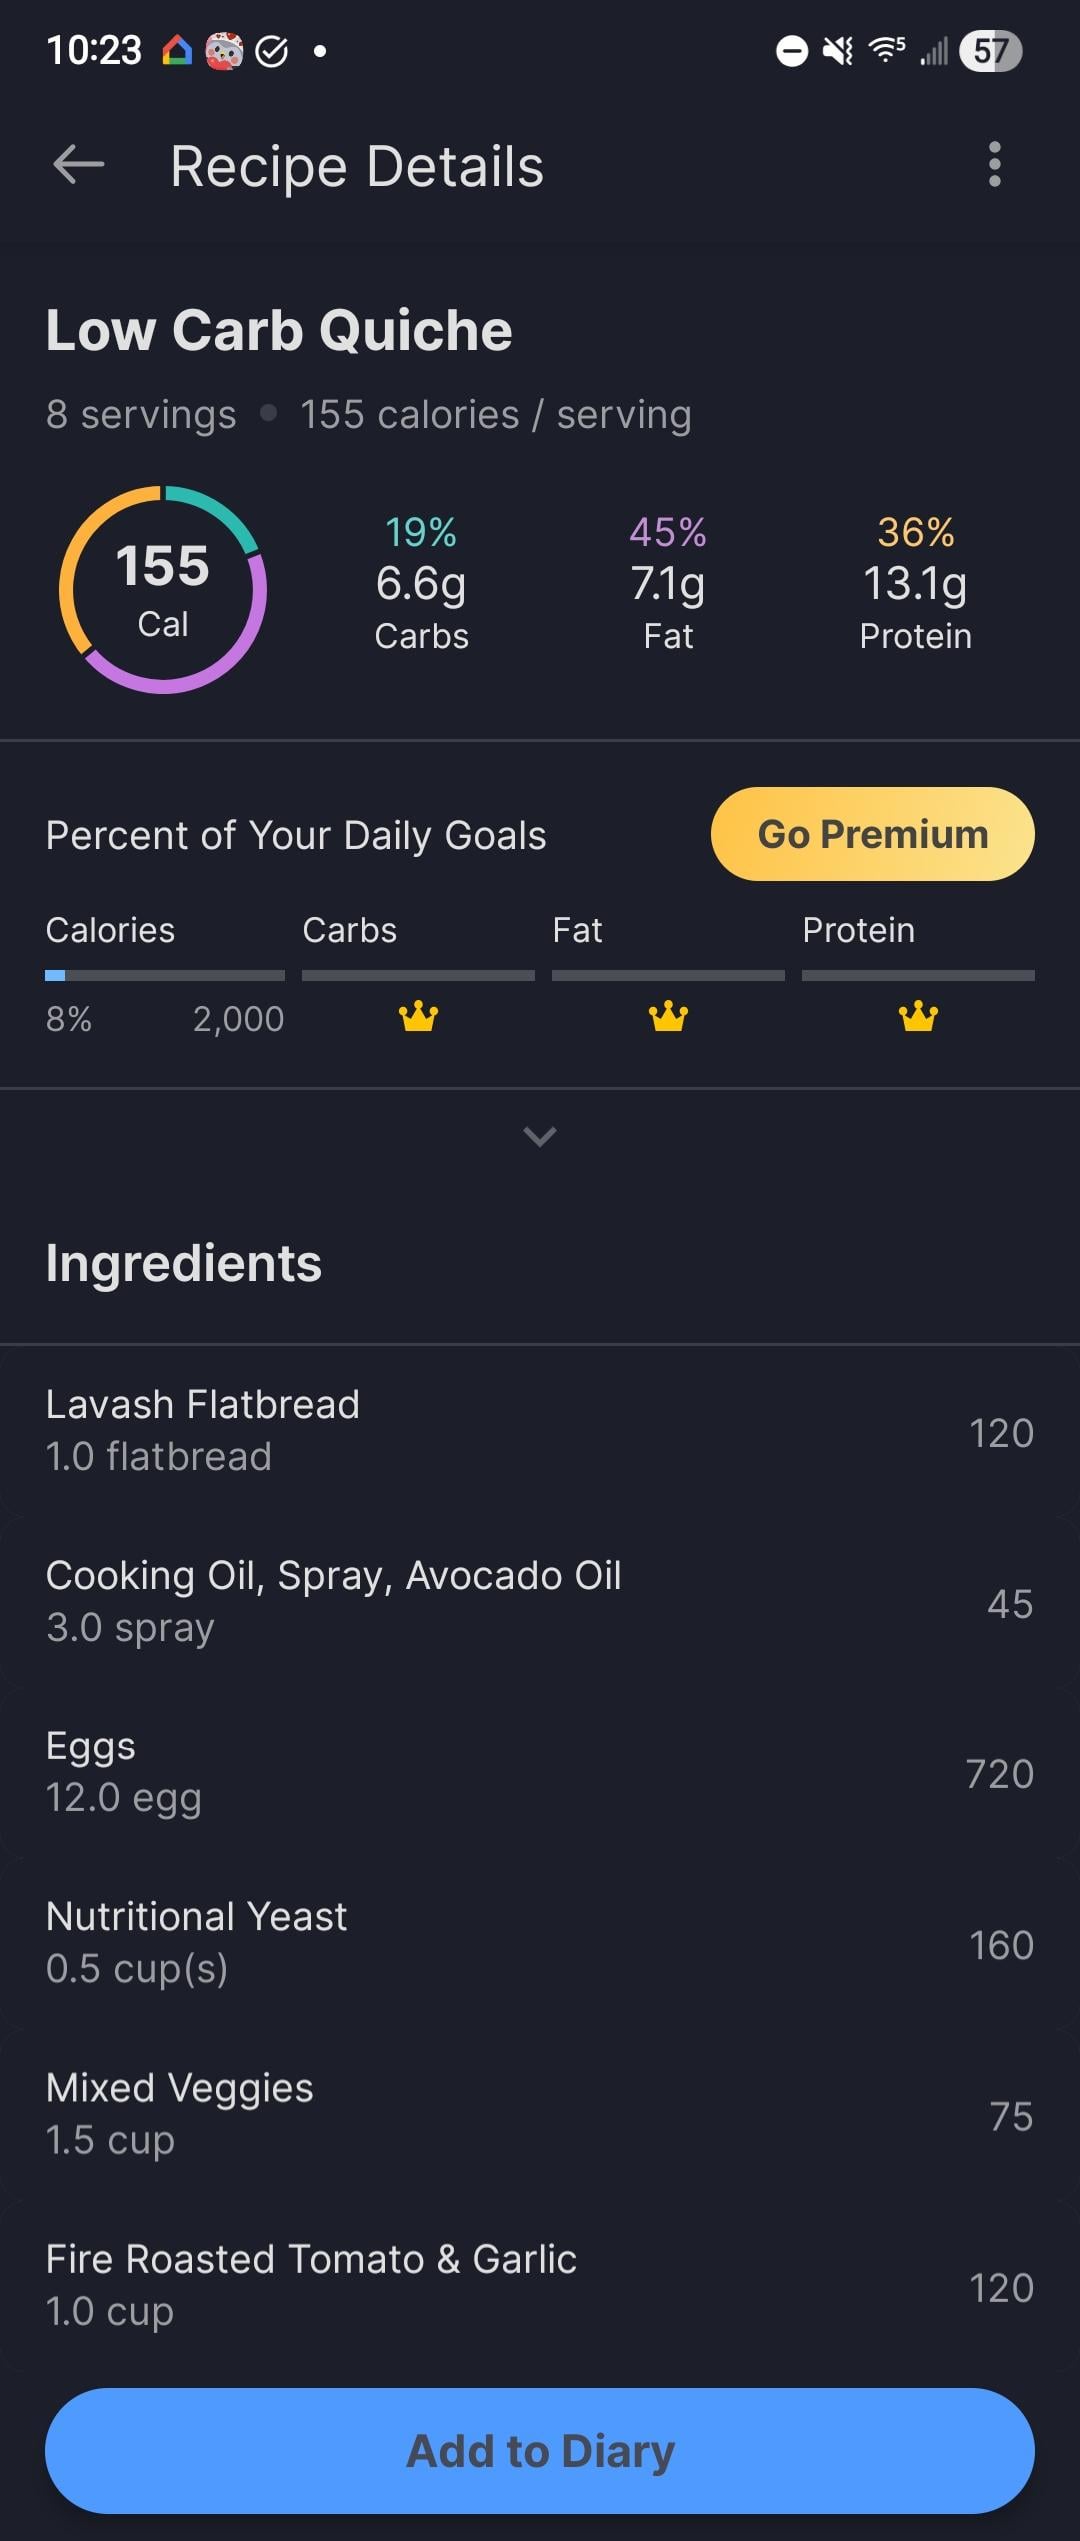Viewport: 1080px width, 2541px height.
Task: Tap the Wi-Fi status icon
Action: click(x=887, y=50)
